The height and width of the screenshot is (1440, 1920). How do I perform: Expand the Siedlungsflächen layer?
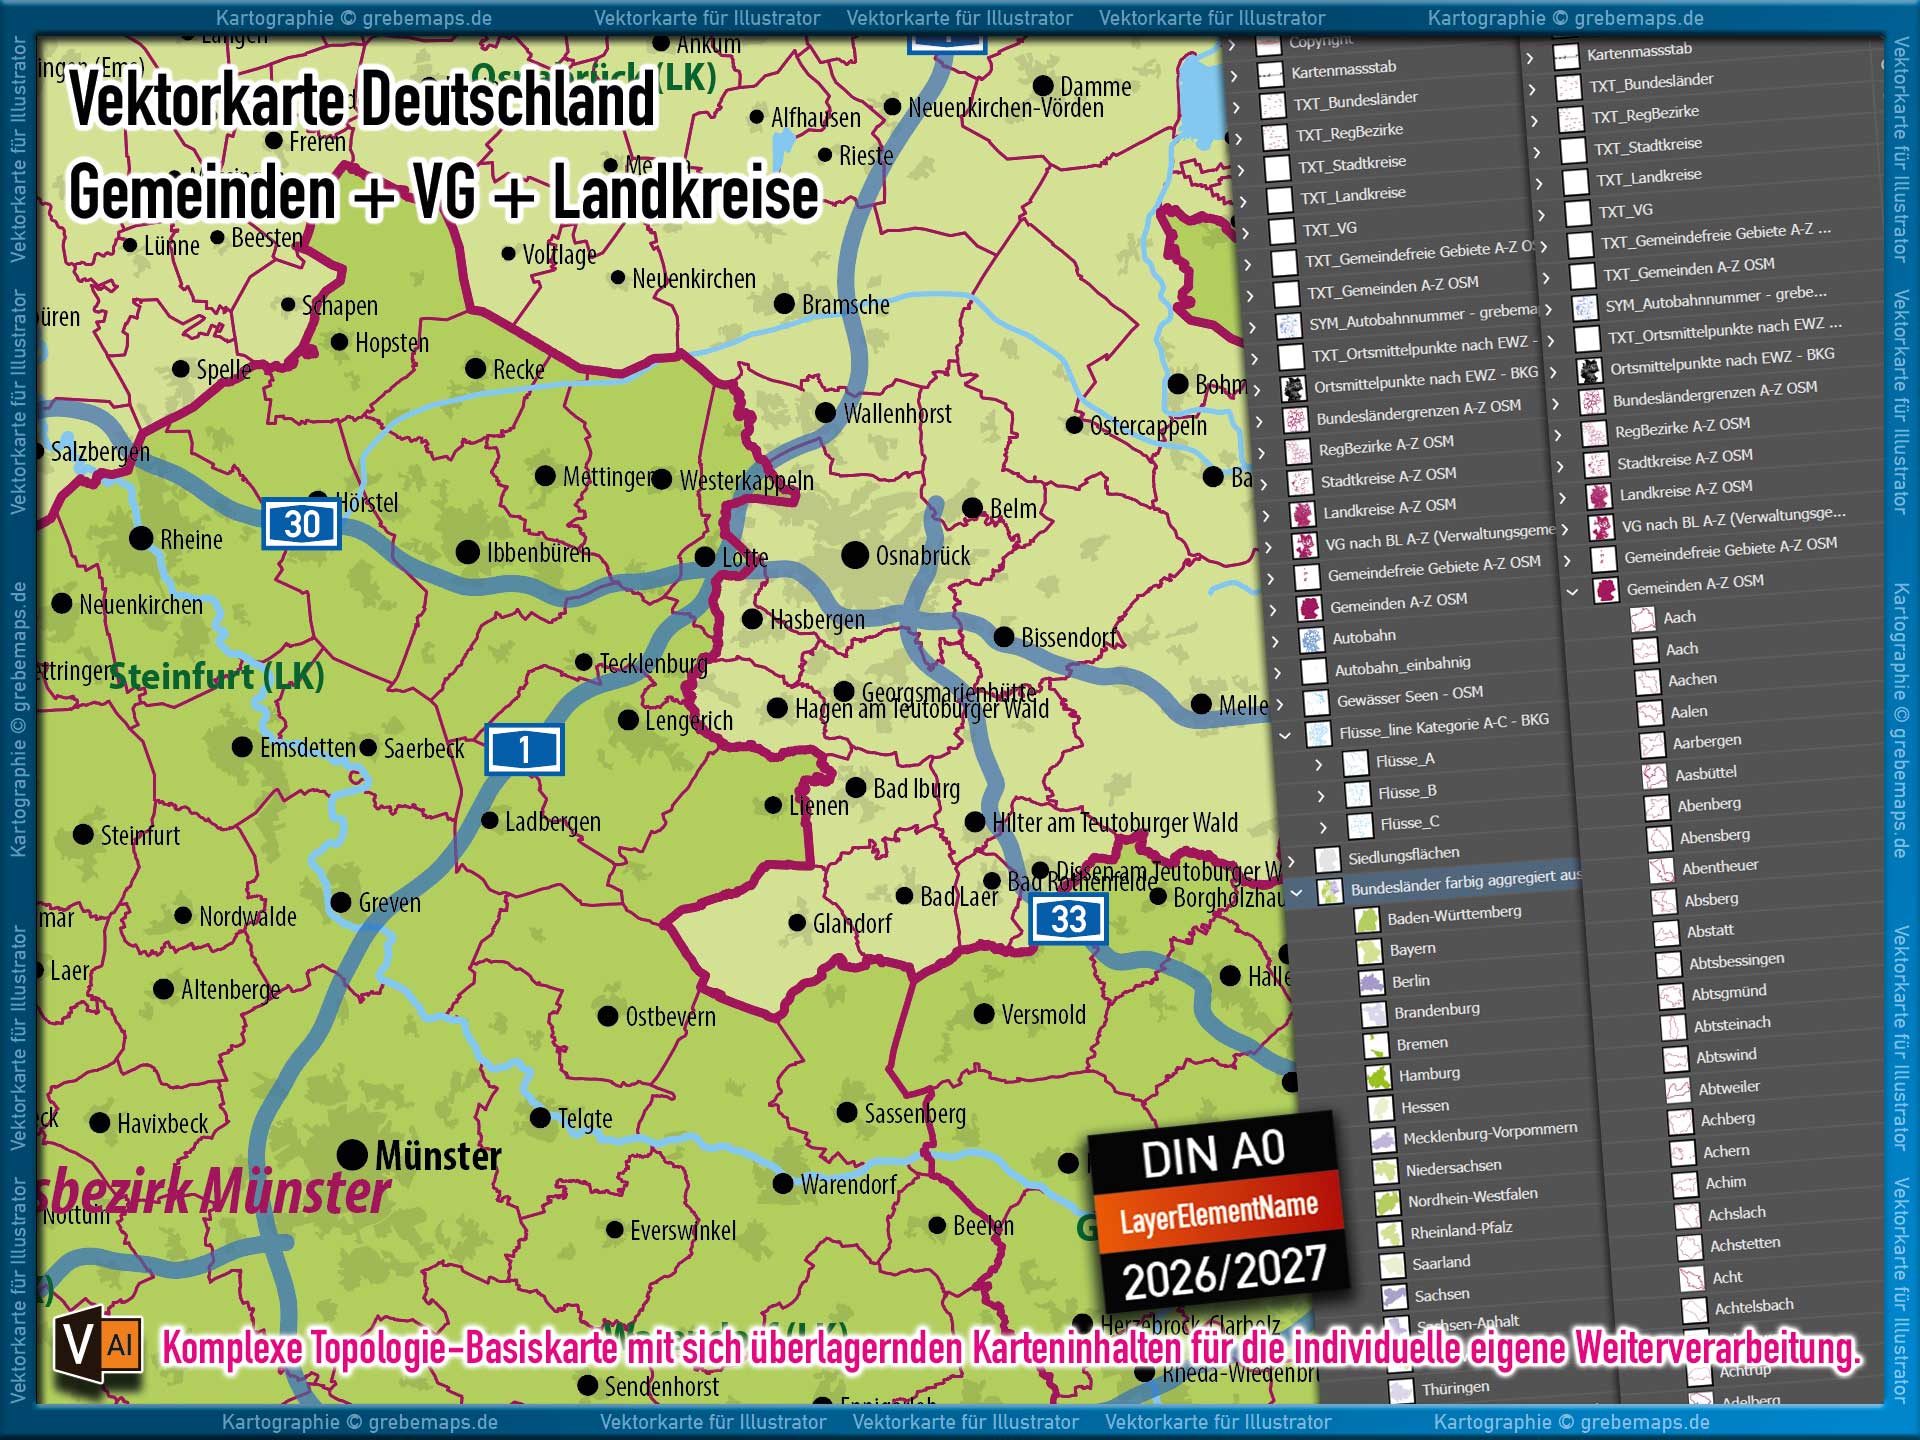tap(1291, 861)
